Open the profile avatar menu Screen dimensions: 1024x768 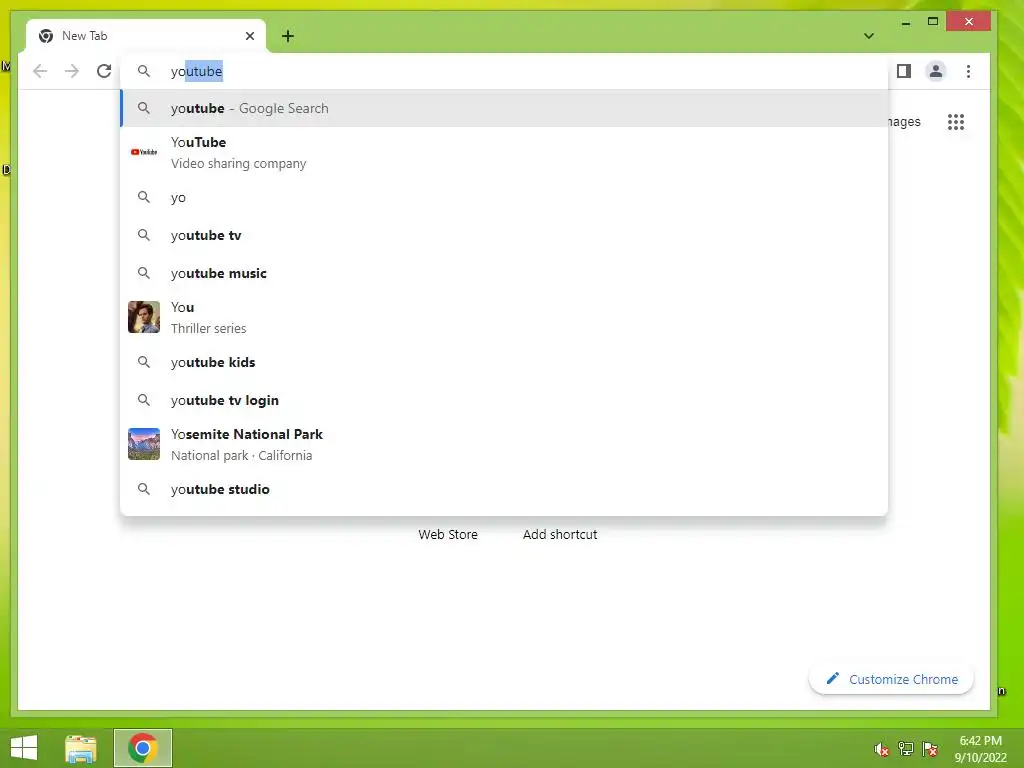936,71
